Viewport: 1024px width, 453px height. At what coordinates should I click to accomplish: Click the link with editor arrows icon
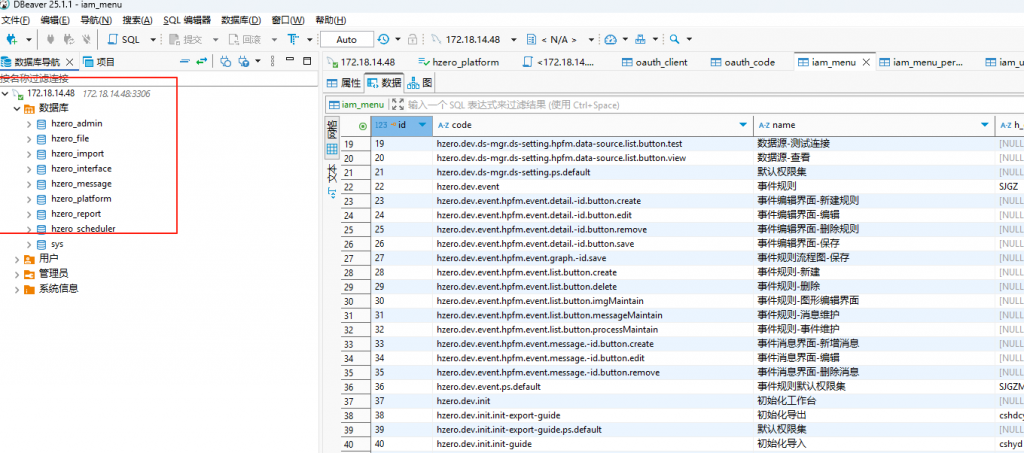[x=200, y=62]
